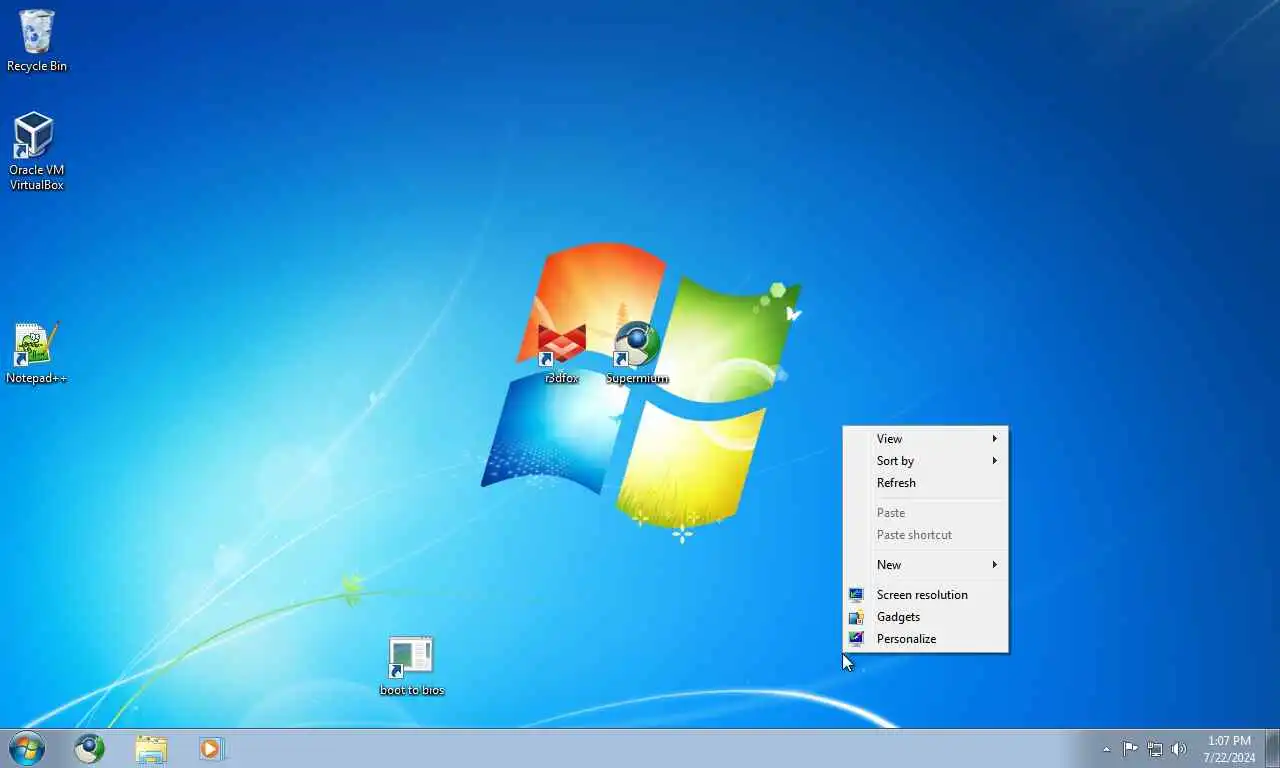The image size is (1280, 768).
Task: Open Windows Explorer from the taskbar
Action: pyautogui.click(x=151, y=748)
